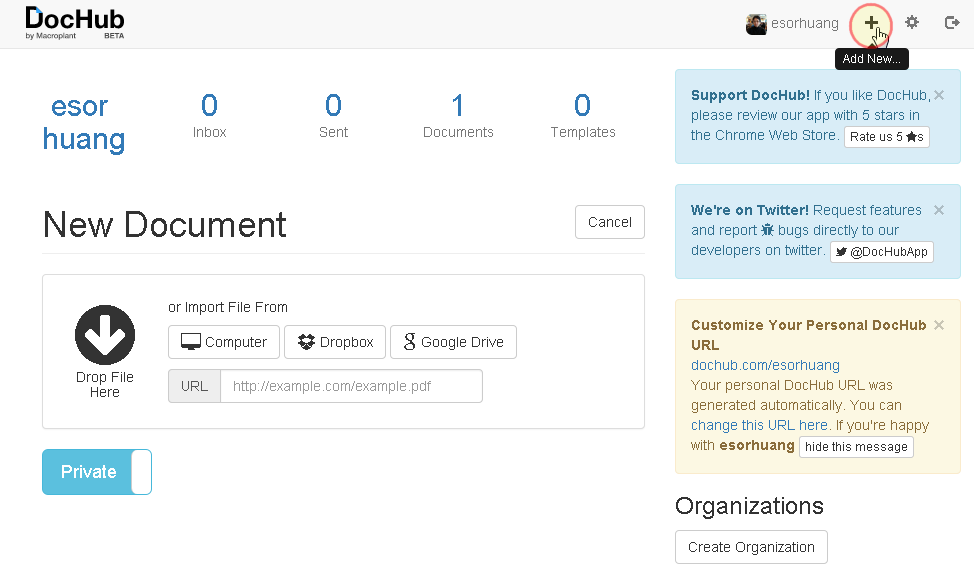Viewport: 974px width, 567px height.
Task: Click the Drop File Here download icon
Action: tap(105, 335)
